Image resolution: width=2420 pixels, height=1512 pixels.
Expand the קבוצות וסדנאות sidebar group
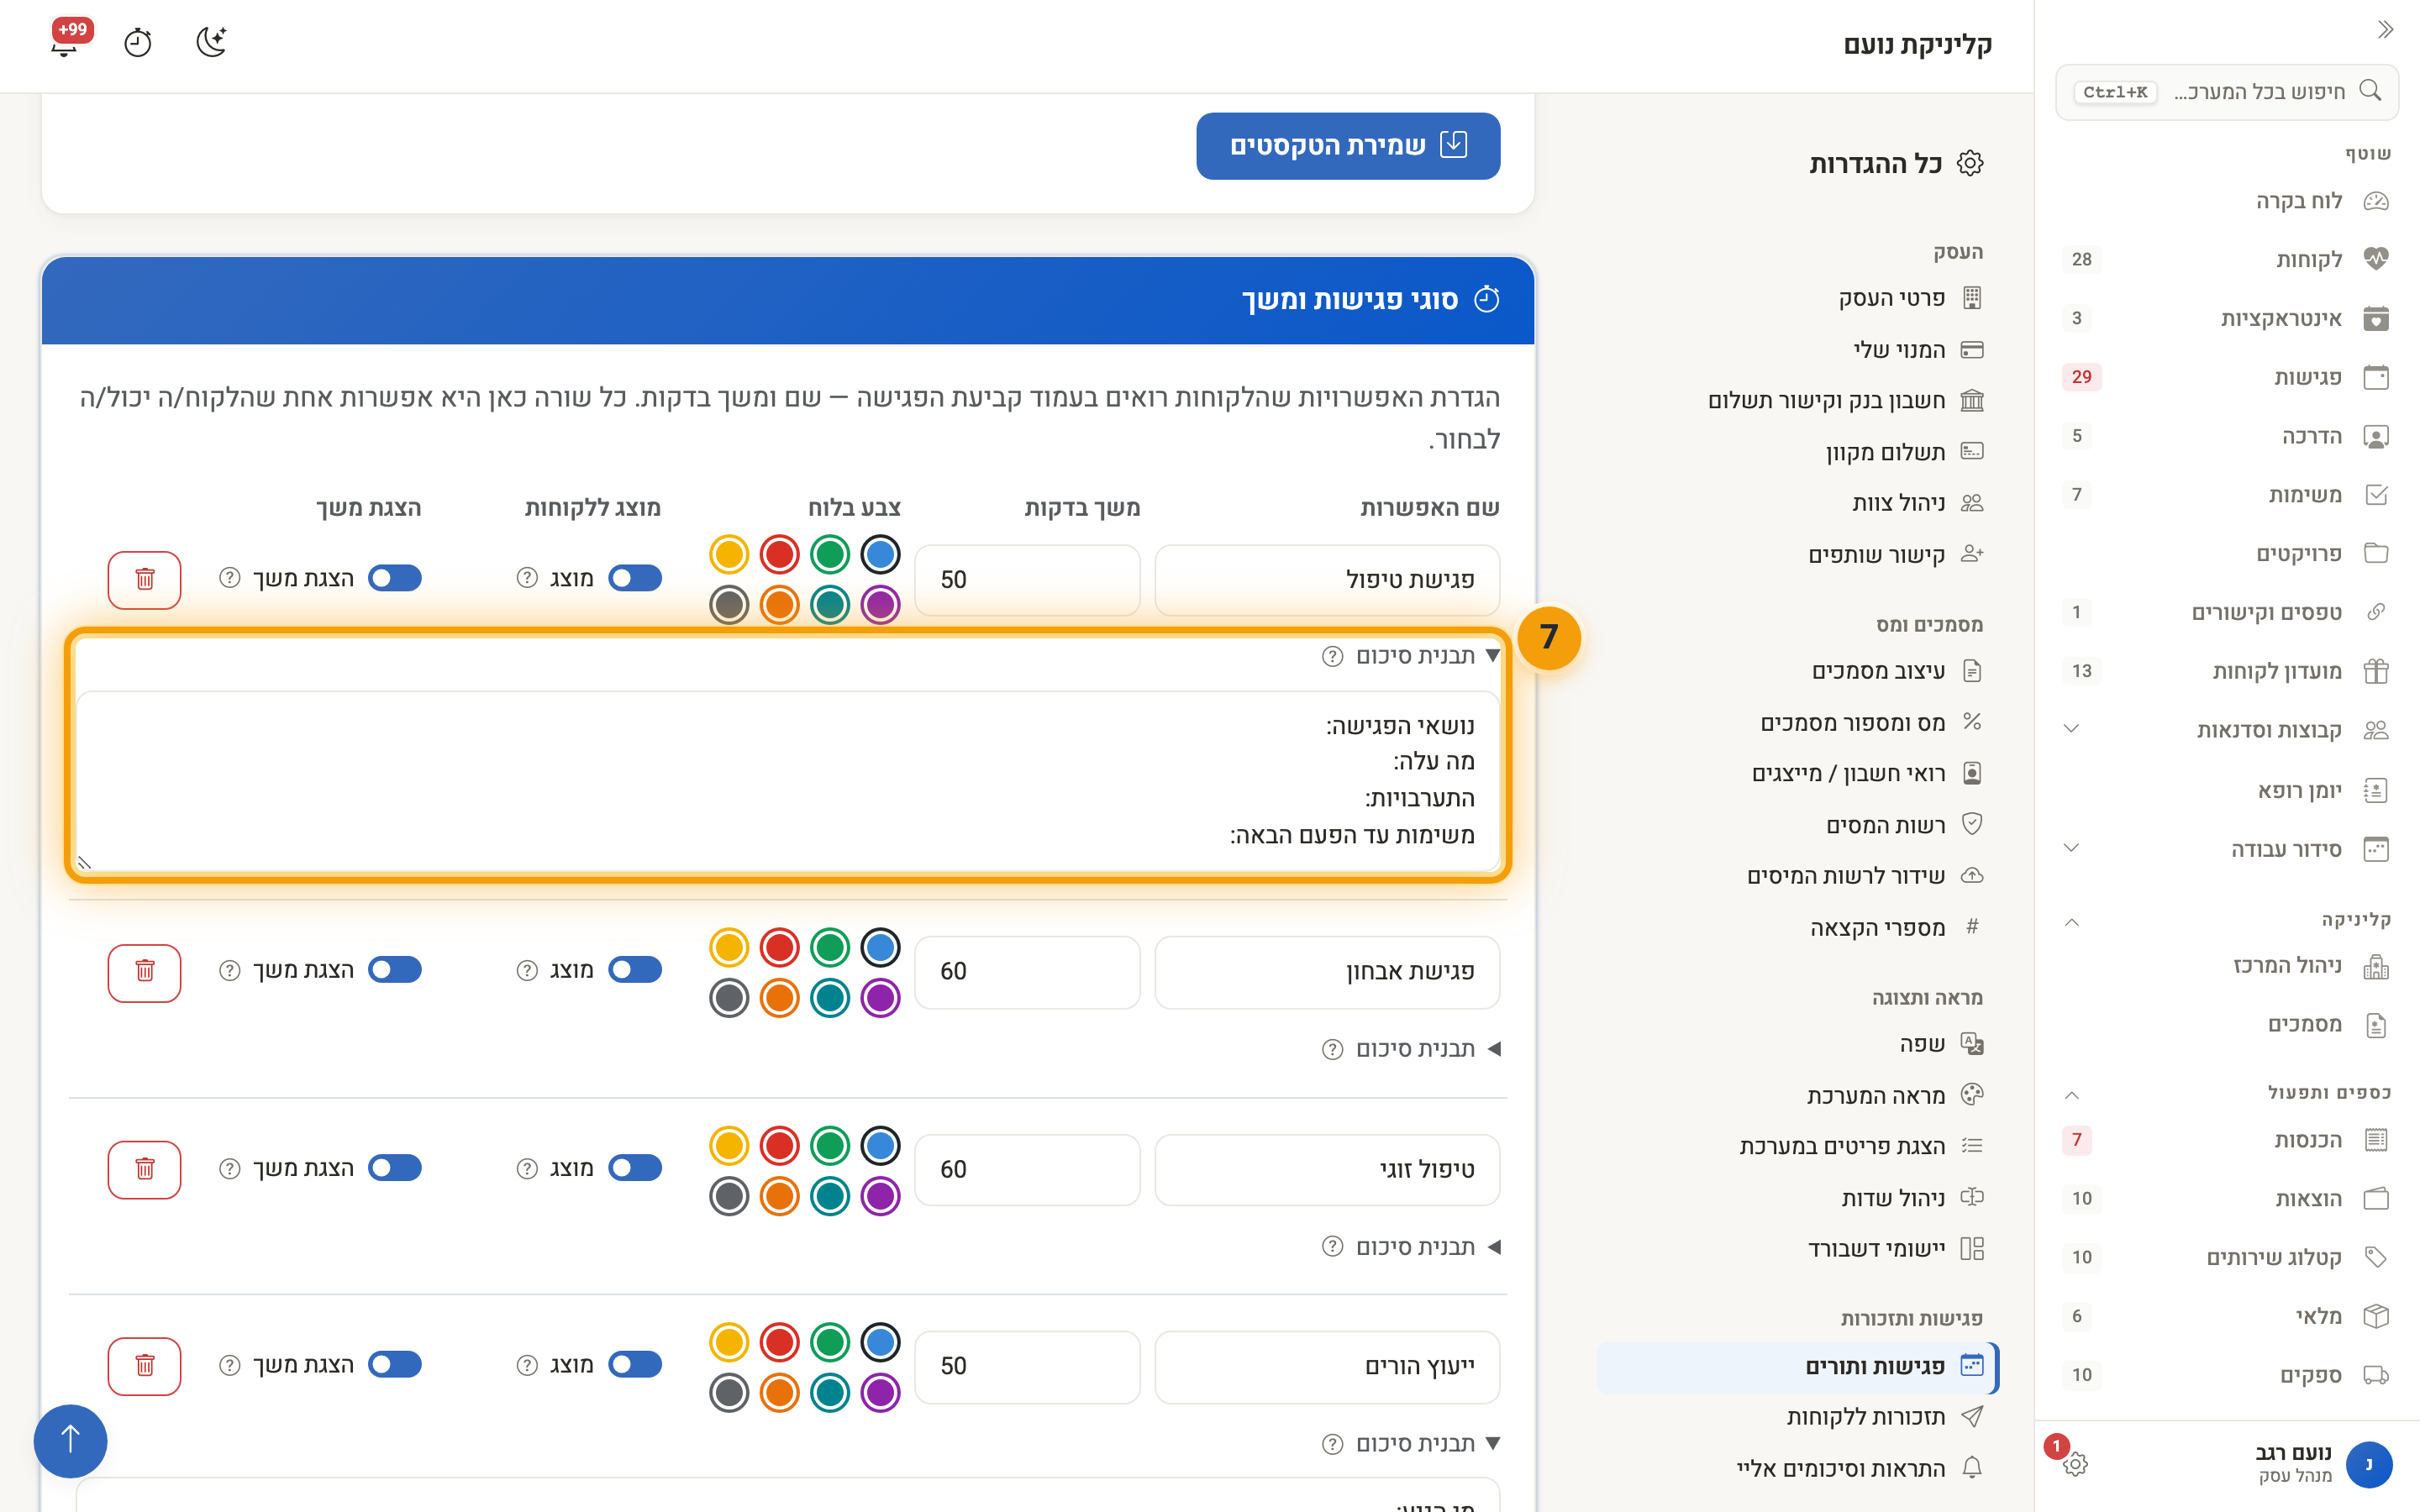[2071, 729]
